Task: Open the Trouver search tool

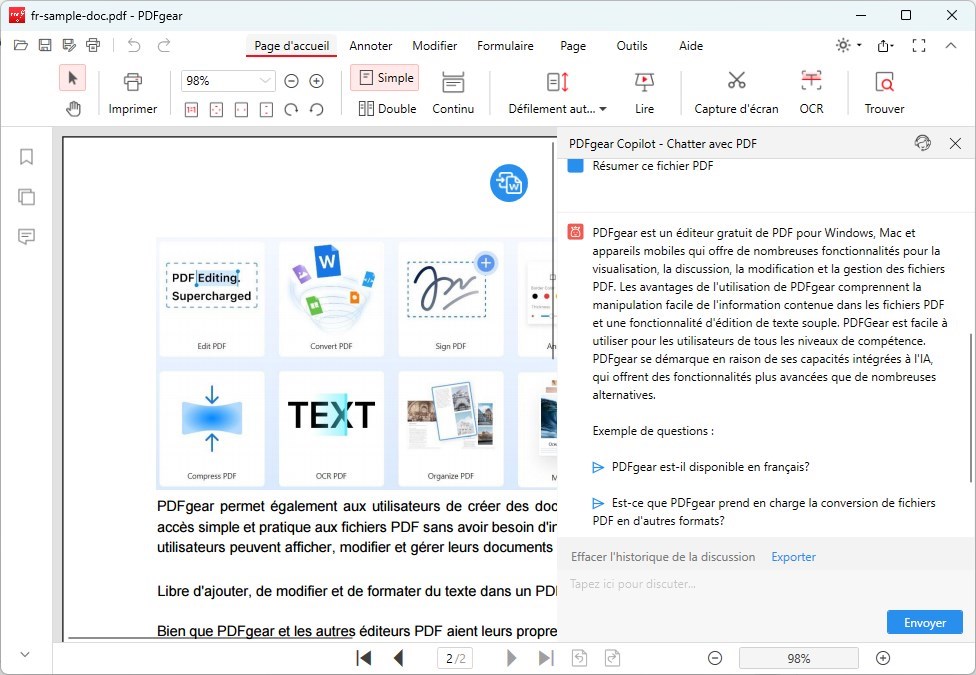Action: coord(884,93)
